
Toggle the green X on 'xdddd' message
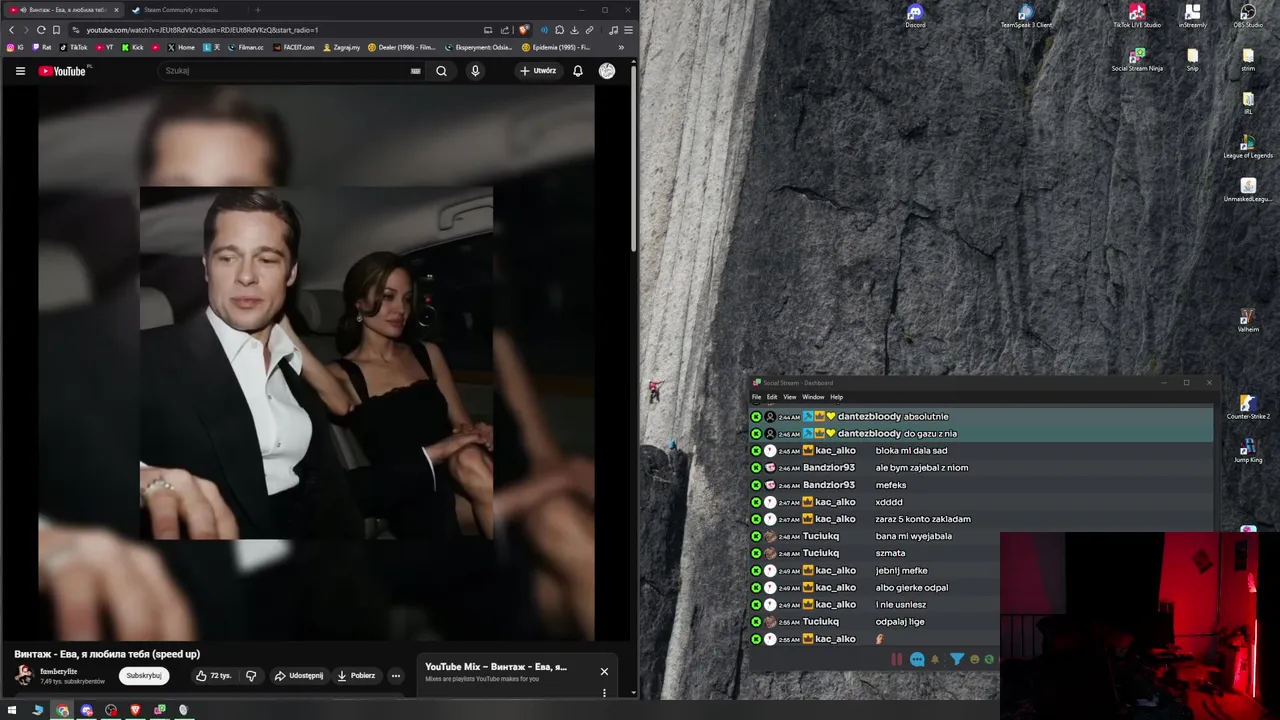[756, 502]
